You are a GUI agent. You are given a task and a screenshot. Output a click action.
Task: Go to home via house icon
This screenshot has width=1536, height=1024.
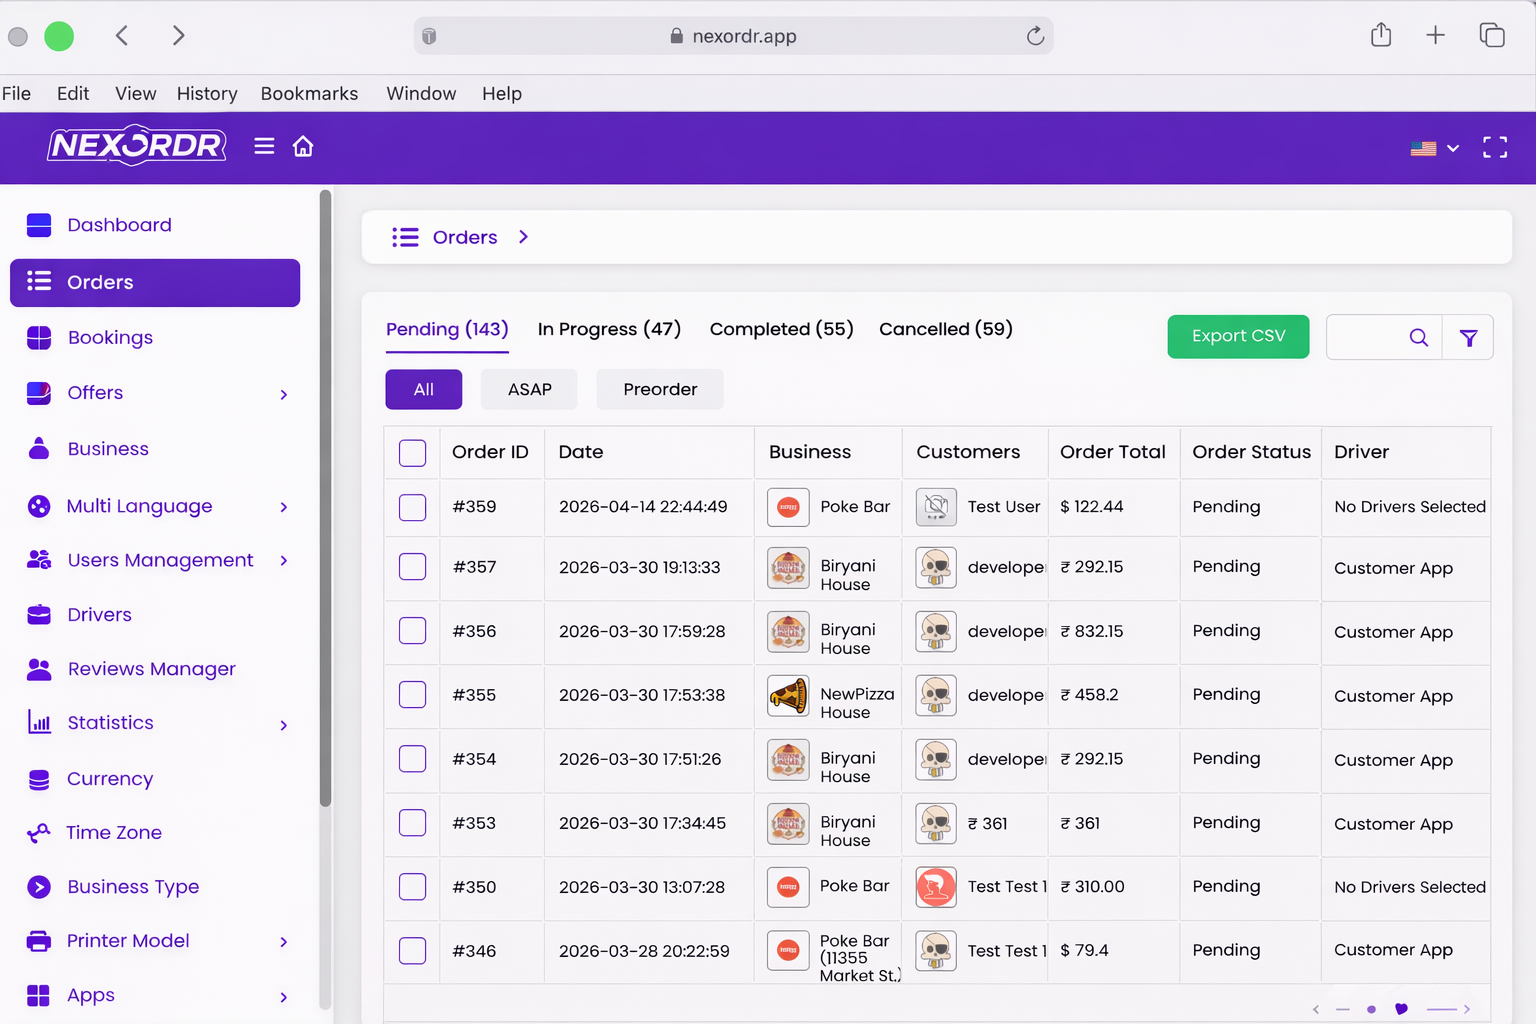click(303, 147)
